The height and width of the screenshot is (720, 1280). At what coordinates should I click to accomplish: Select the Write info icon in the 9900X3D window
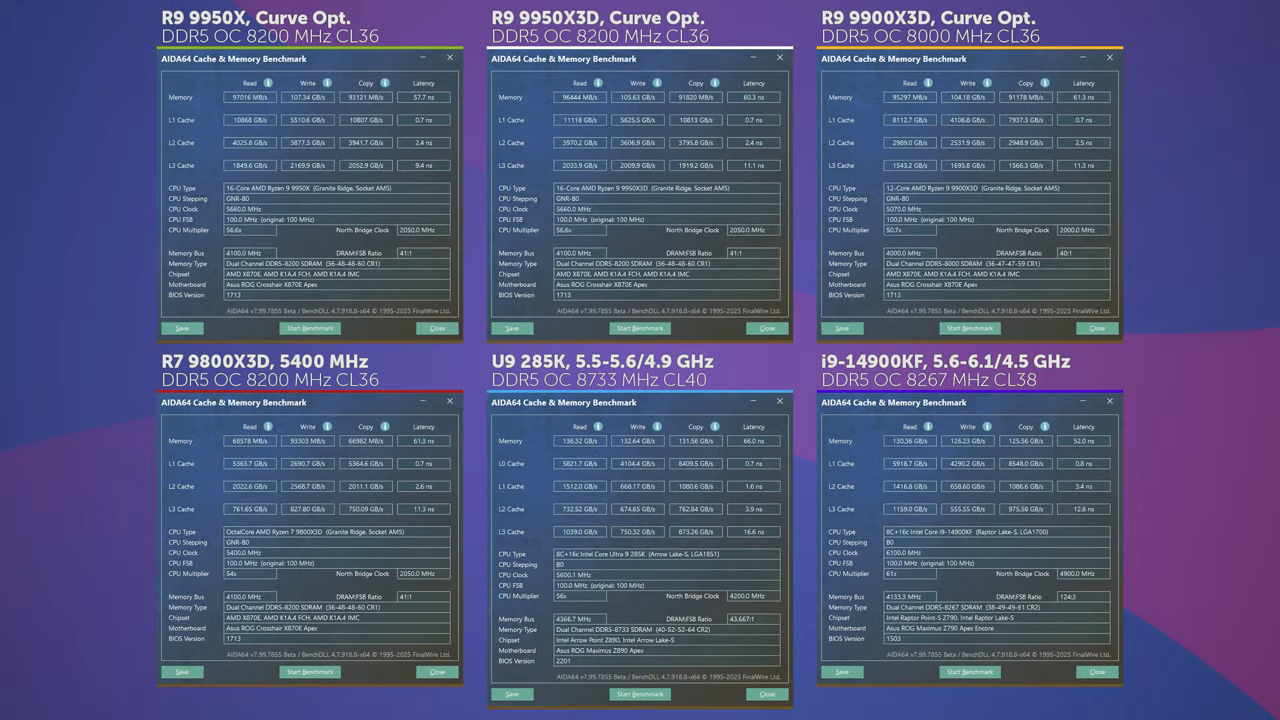point(986,83)
